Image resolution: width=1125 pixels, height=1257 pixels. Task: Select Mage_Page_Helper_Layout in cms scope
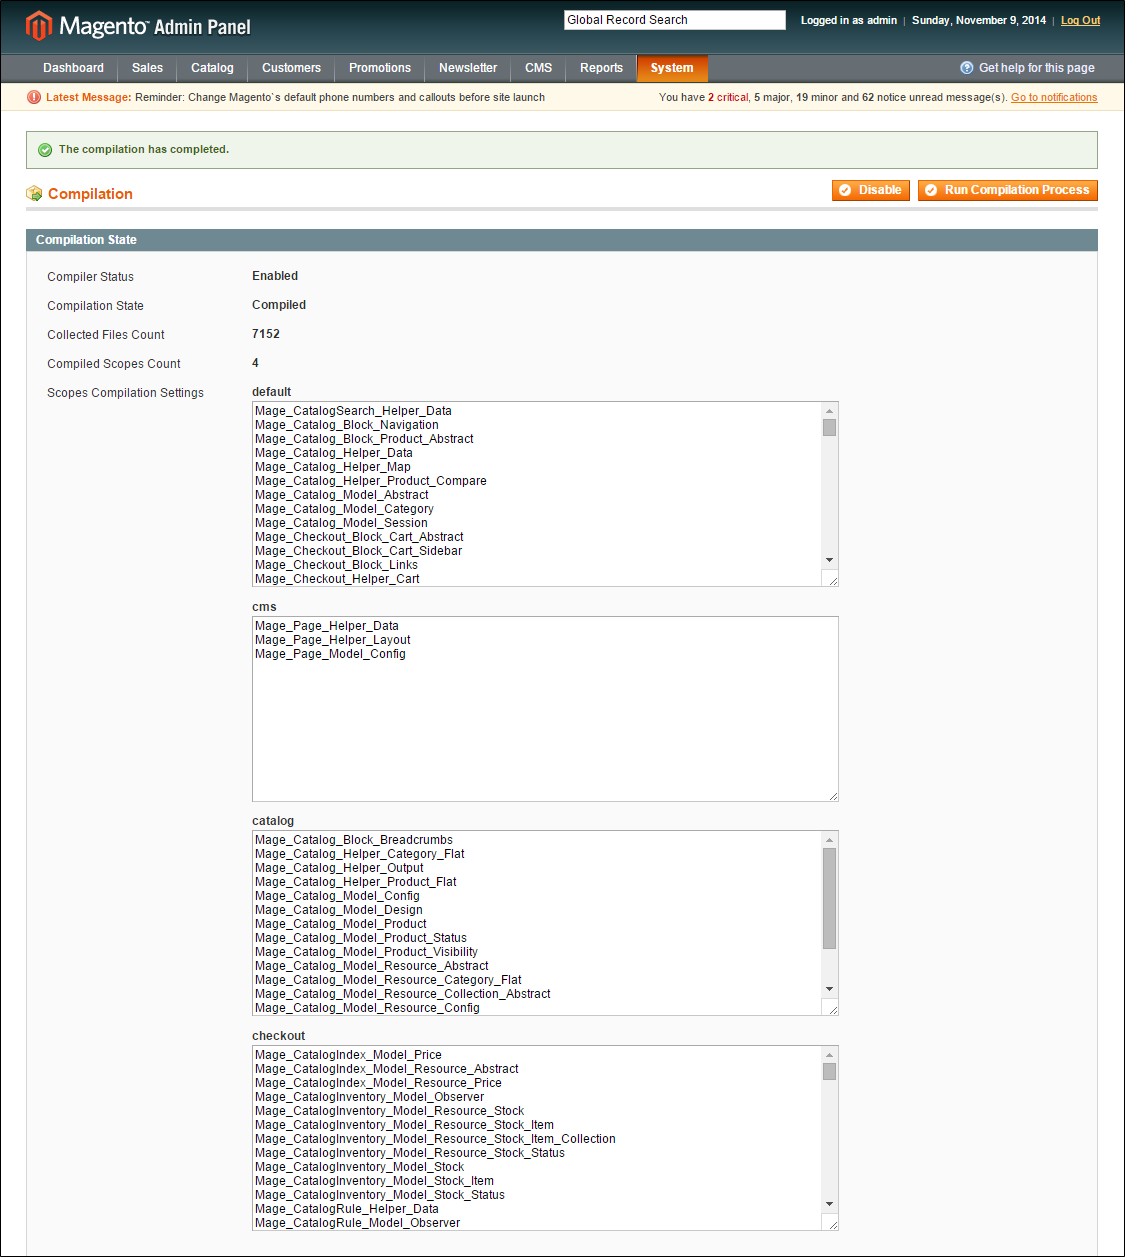332,640
